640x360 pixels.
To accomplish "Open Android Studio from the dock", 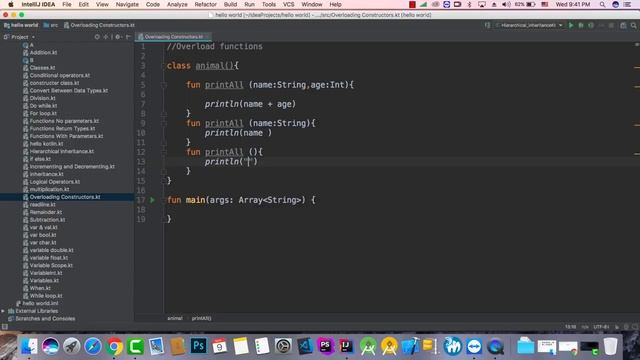I will [368, 347].
